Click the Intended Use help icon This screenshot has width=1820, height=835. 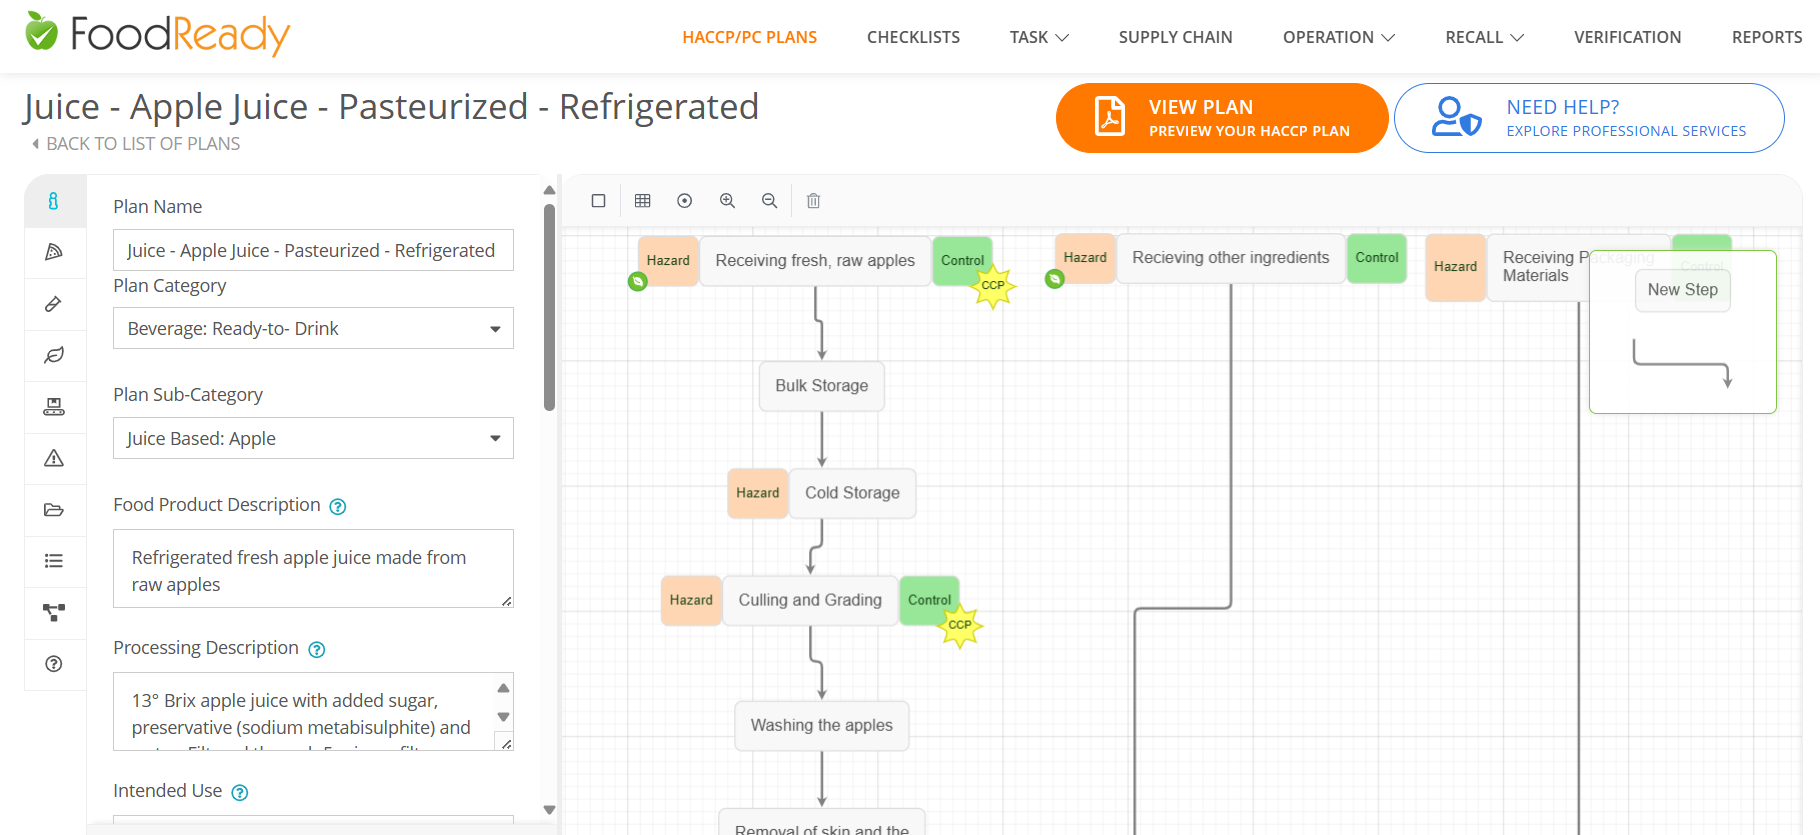coord(240,793)
